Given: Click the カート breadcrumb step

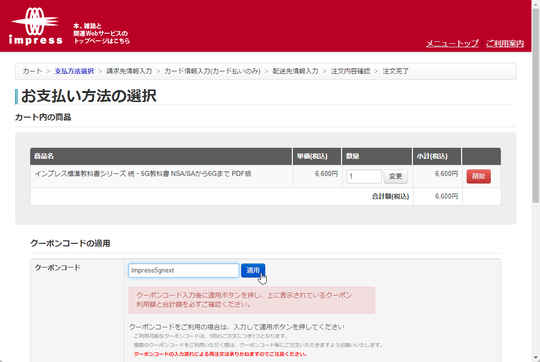Looking at the screenshot, I should coord(32,71).
